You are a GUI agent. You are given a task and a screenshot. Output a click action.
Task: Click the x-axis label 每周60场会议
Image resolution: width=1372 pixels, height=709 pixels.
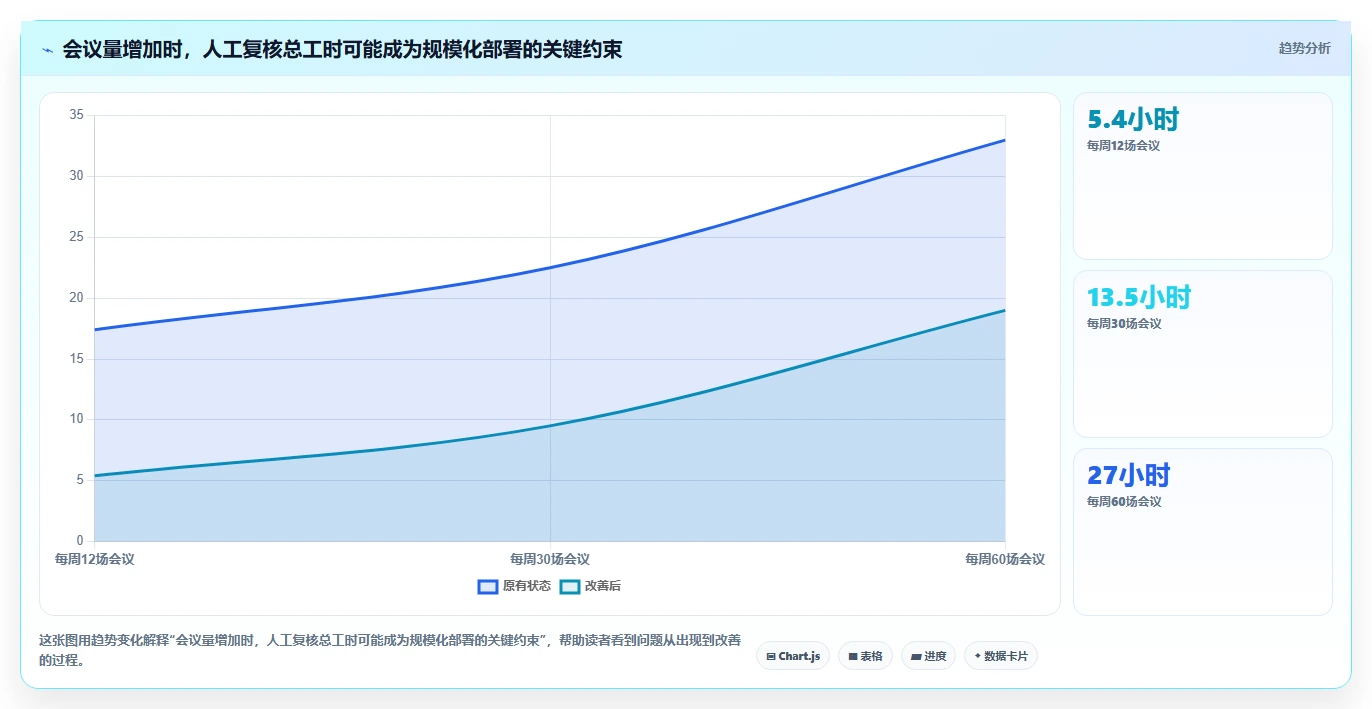pos(1005,560)
